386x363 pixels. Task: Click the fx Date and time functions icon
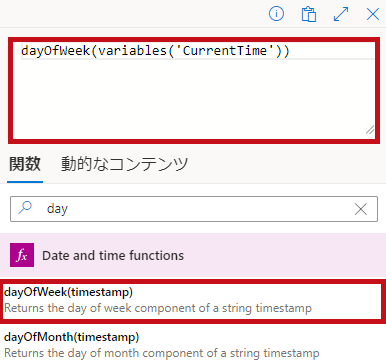pyautogui.click(x=22, y=255)
